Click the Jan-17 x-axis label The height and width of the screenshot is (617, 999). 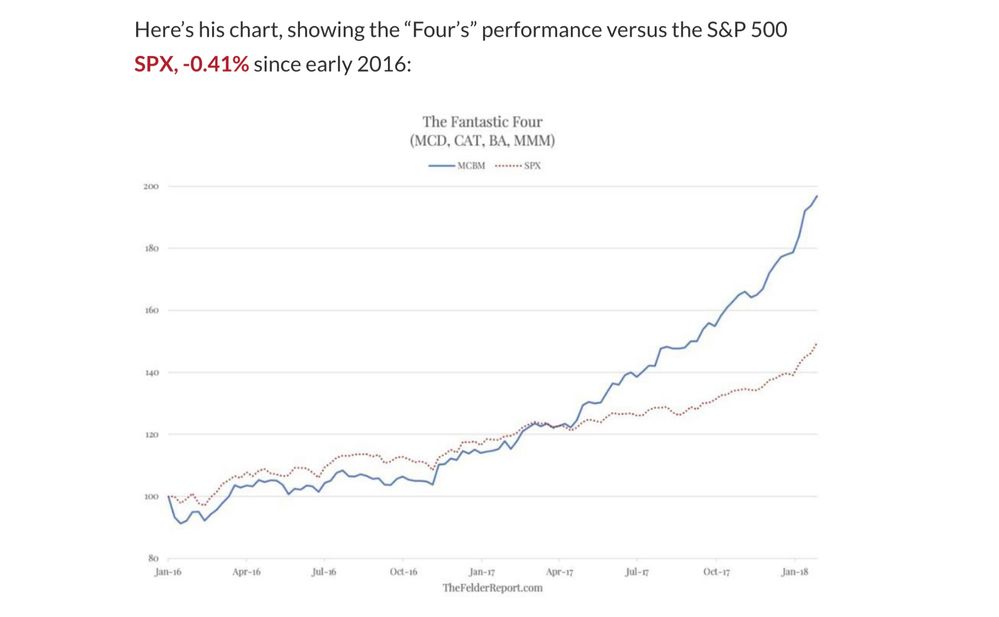[482, 572]
